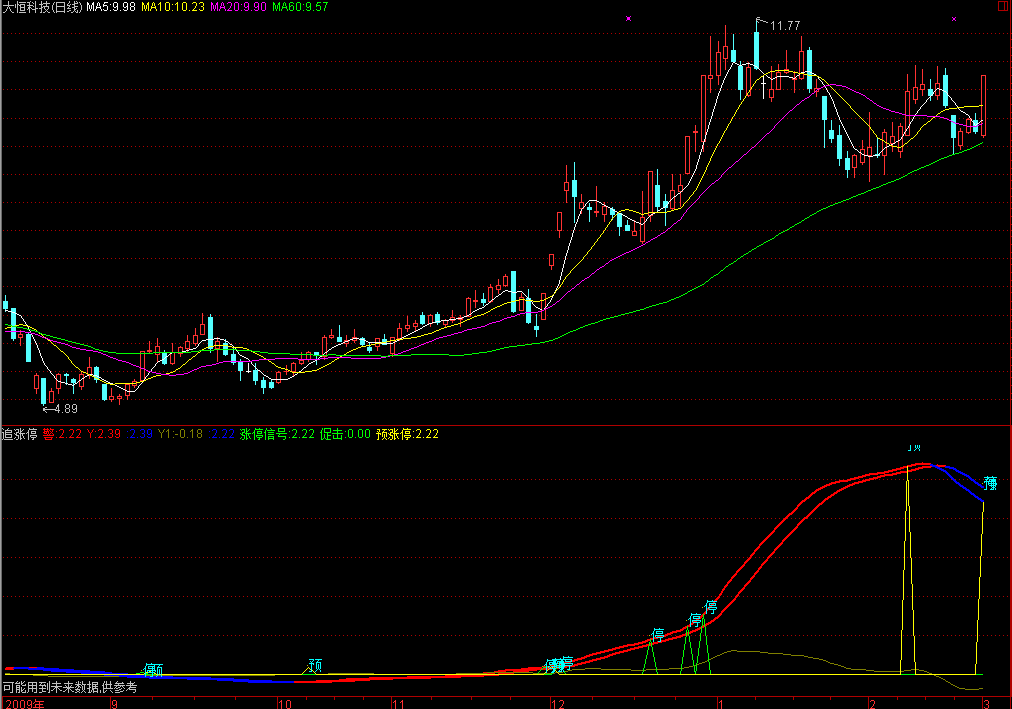The image size is (1012, 709).
Task: Click the 顶 signal marker at indicator peak
Action: [x=914, y=447]
